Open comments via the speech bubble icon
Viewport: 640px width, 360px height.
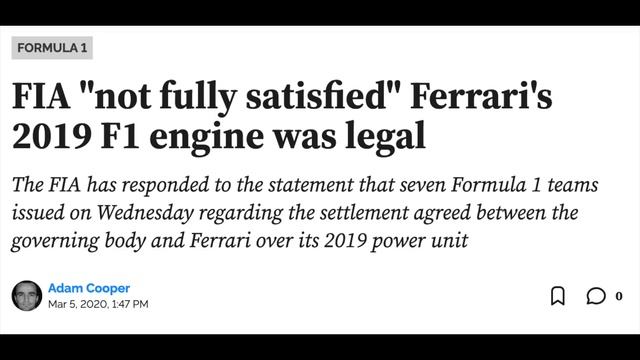596,296
